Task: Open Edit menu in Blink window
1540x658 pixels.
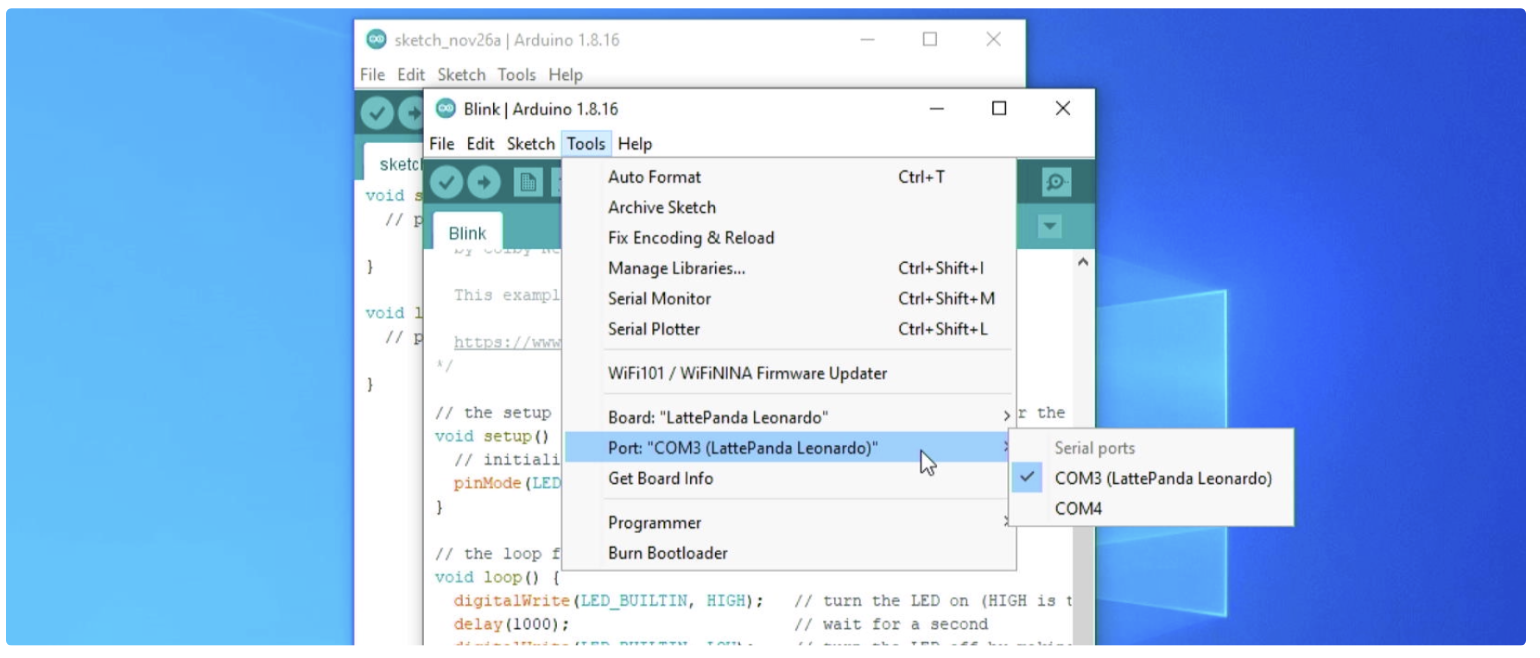Action: 480,144
